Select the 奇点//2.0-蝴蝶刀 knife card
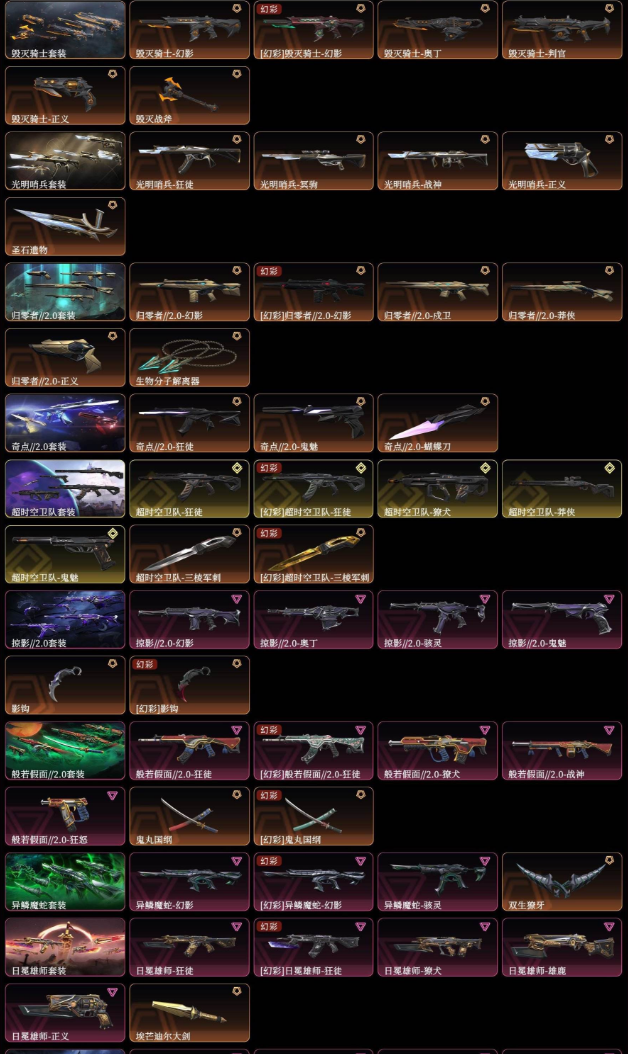The width and height of the screenshot is (628, 1054). (x=438, y=423)
